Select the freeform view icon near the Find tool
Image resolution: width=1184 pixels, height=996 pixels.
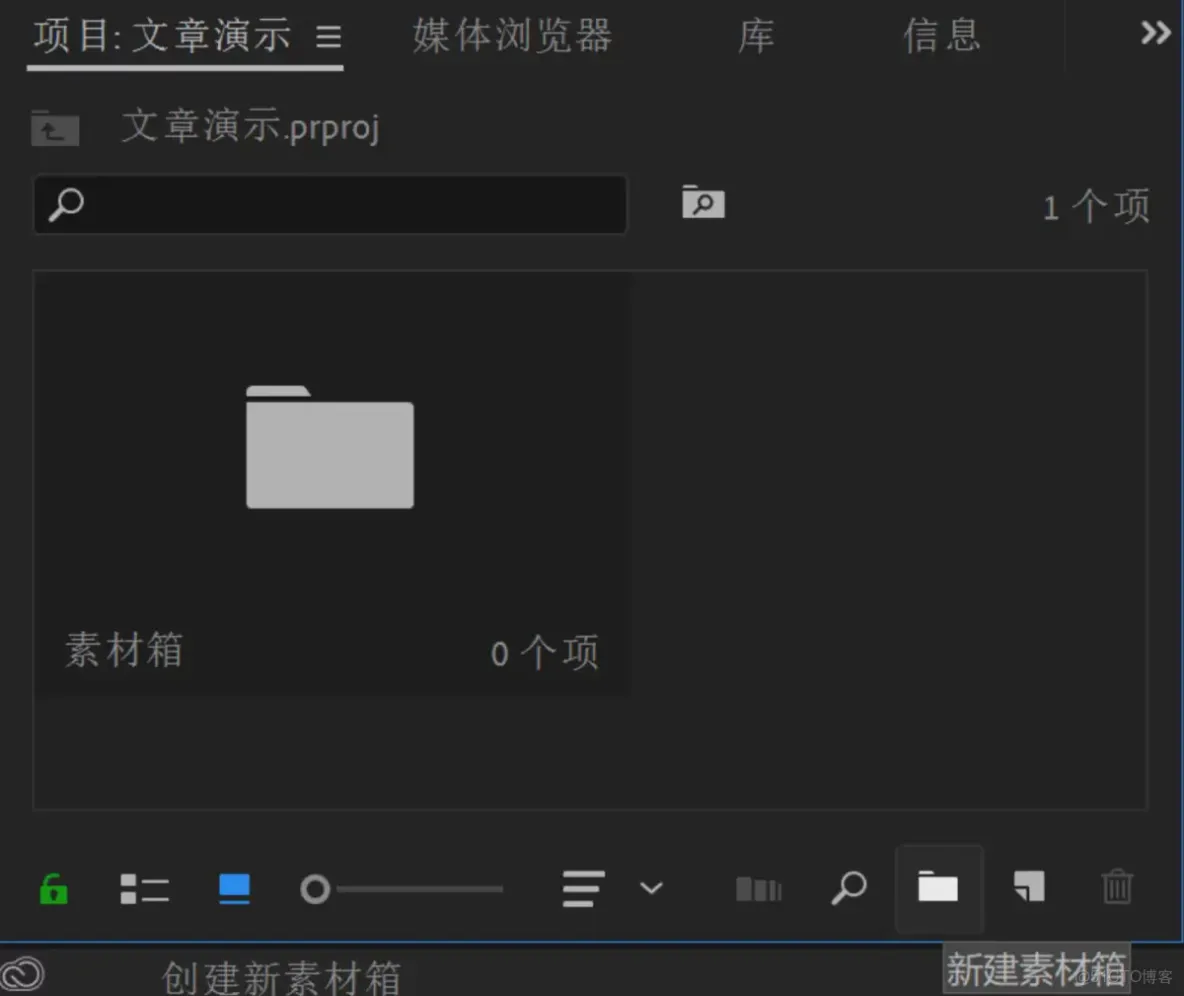[x=757, y=888]
